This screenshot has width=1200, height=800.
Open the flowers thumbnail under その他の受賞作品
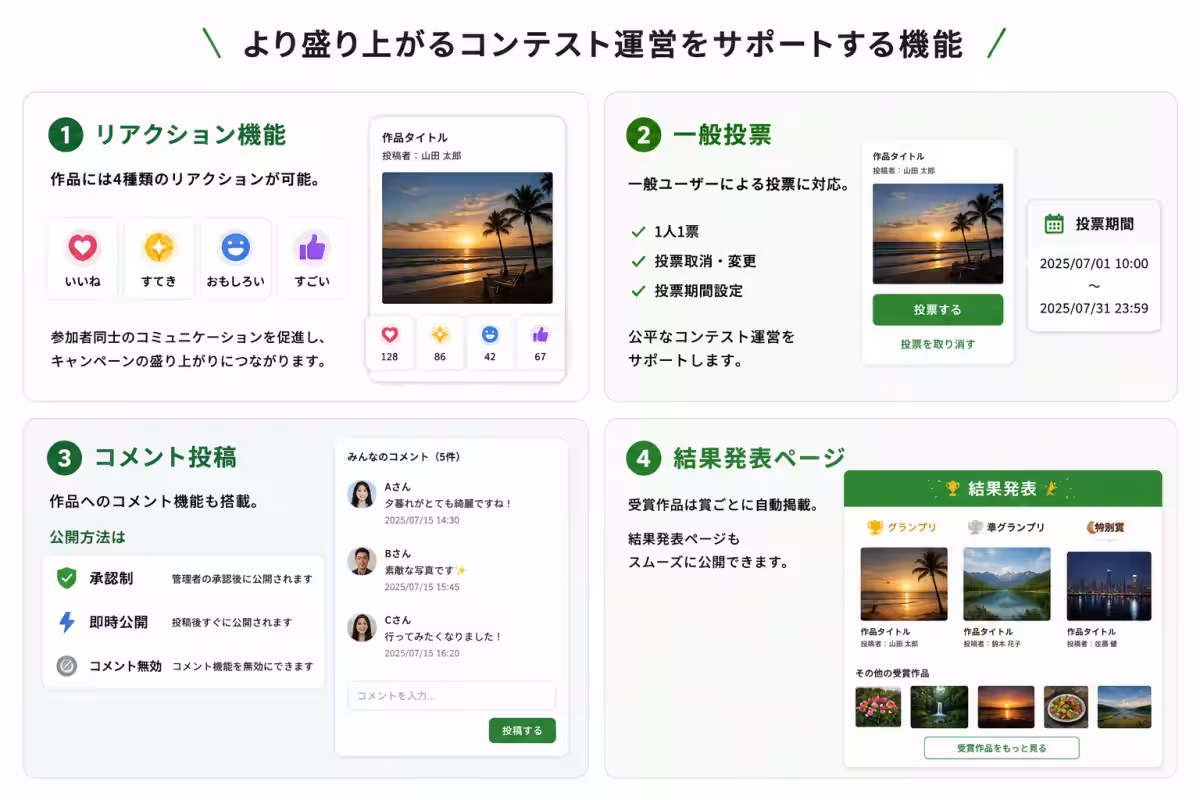tap(878, 706)
